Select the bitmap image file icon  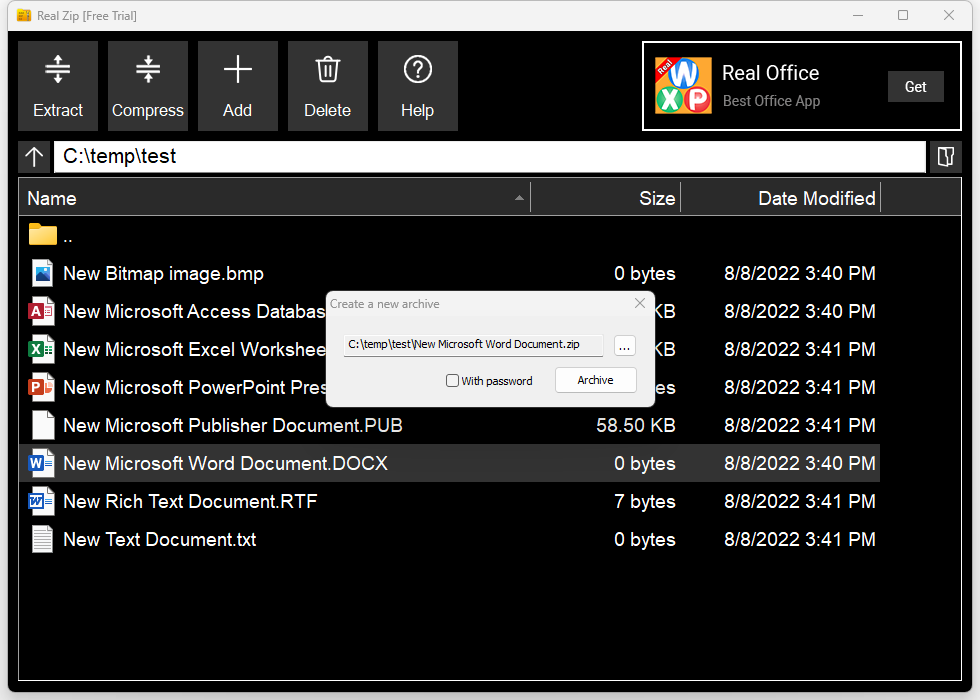coord(42,274)
